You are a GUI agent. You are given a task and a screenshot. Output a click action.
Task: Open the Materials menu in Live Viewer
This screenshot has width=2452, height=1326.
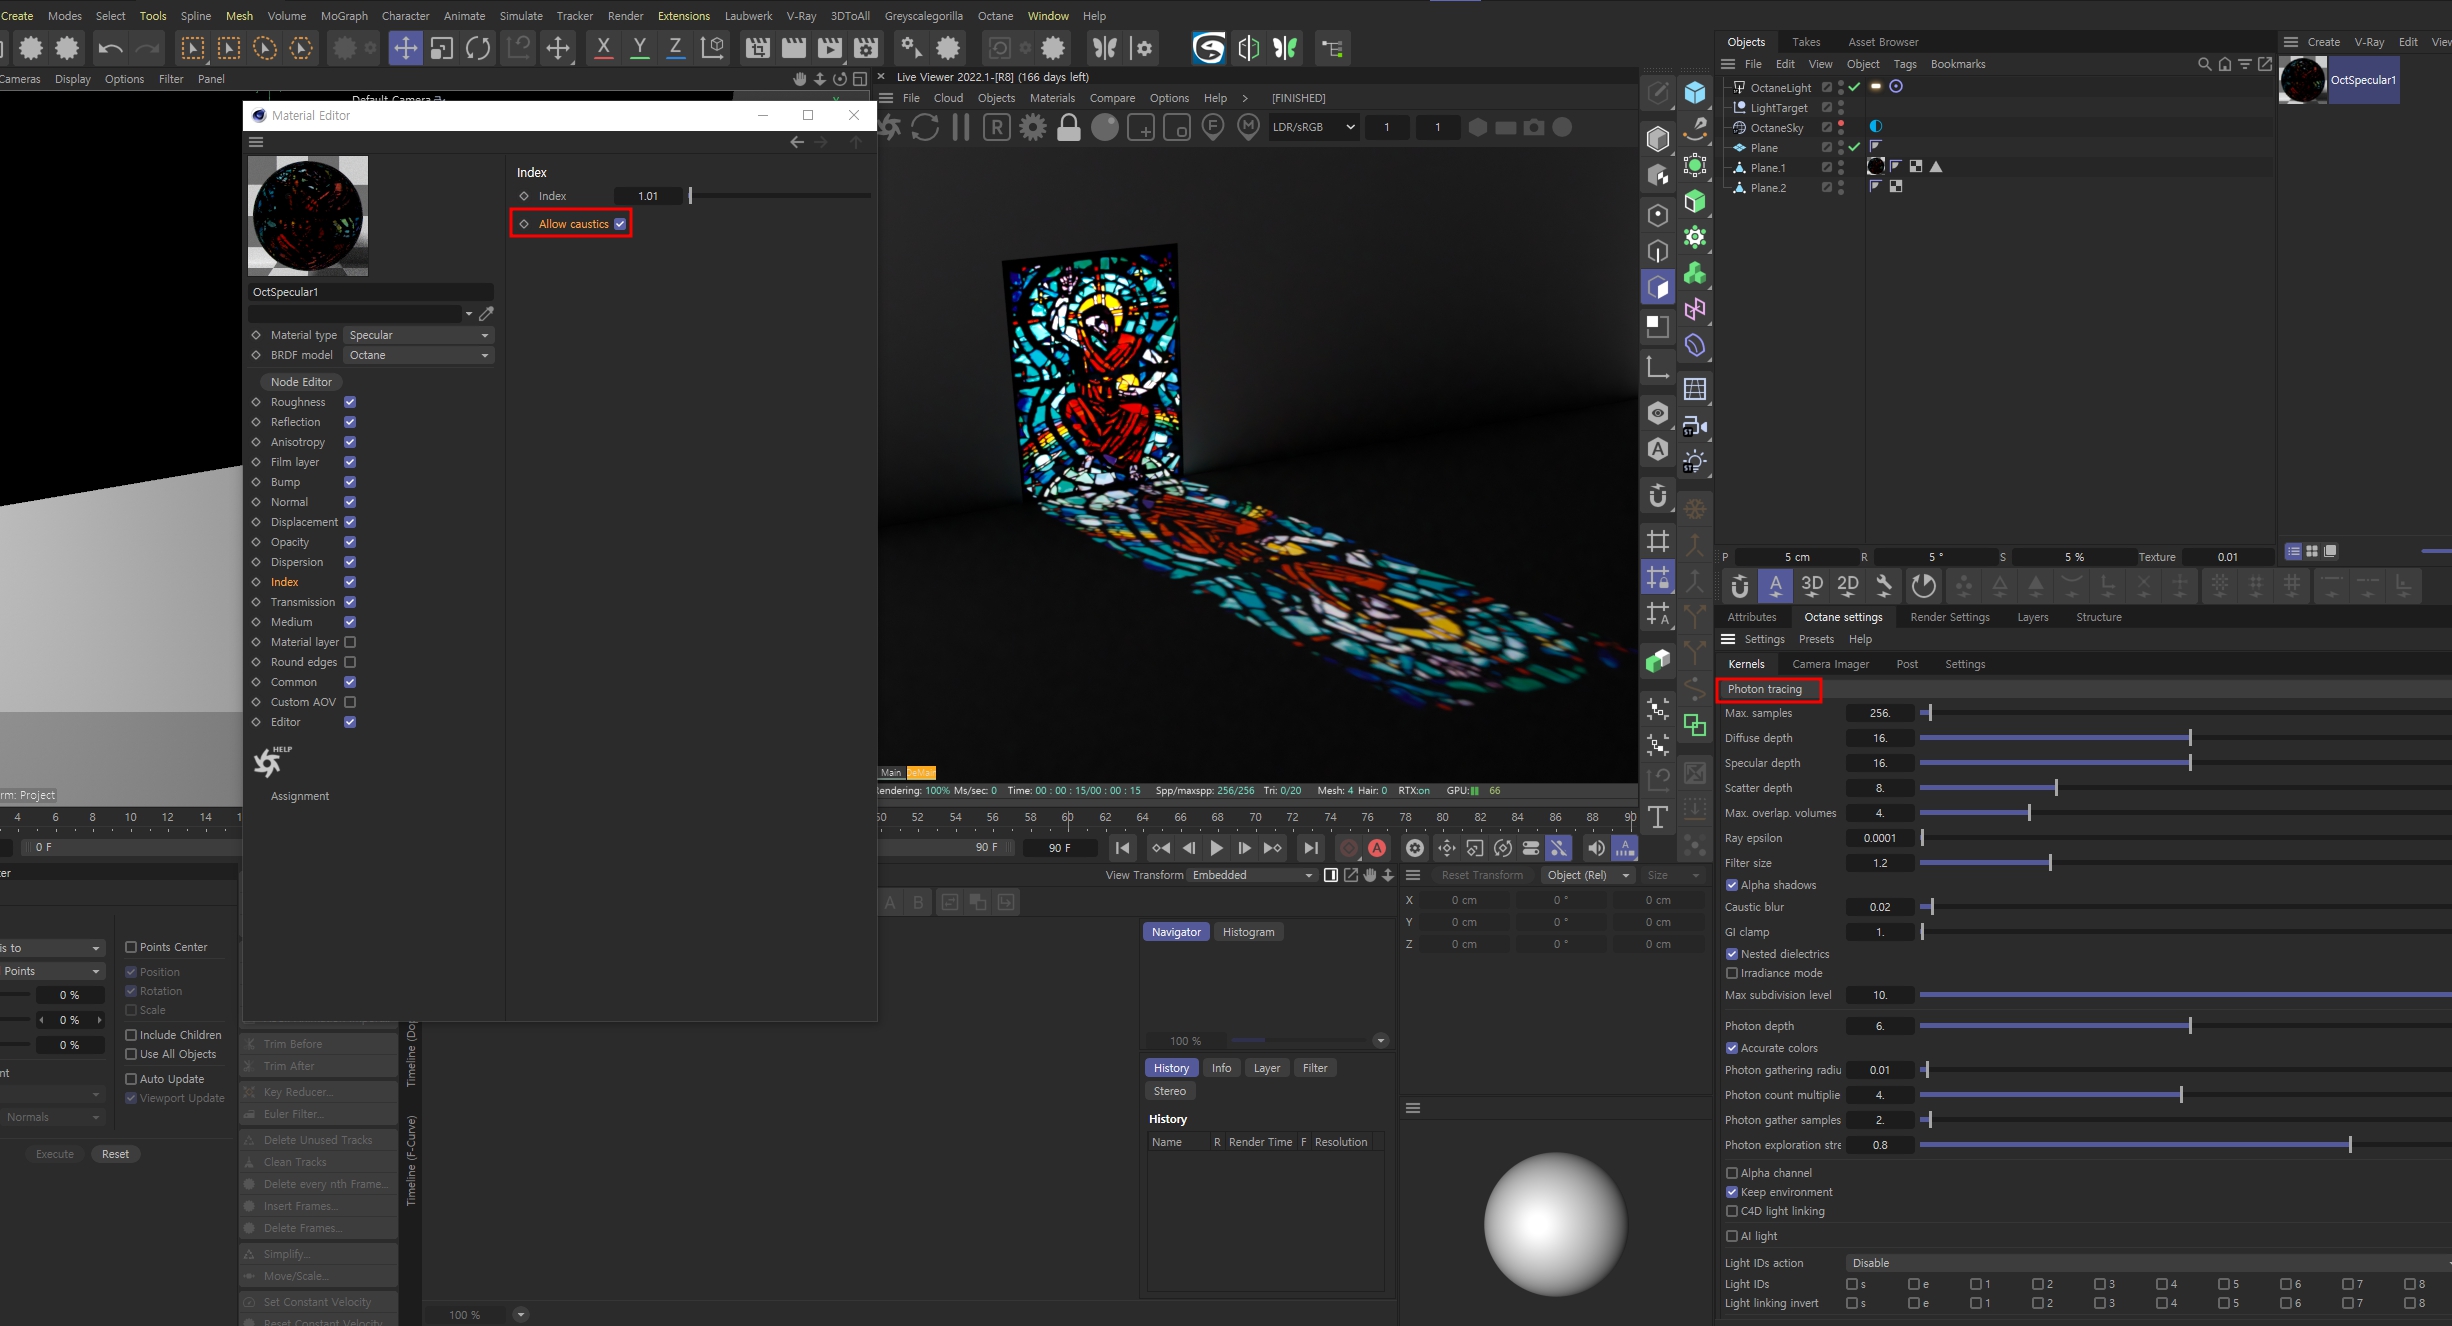click(1052, 98)
